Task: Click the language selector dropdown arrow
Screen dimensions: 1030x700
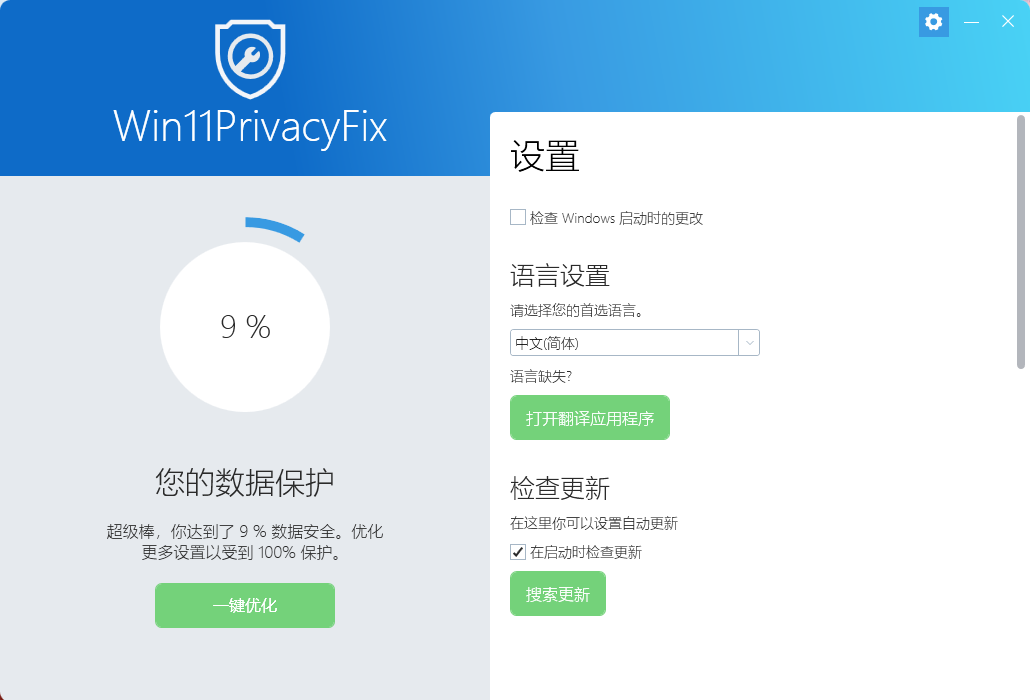Action: (749, 343)
